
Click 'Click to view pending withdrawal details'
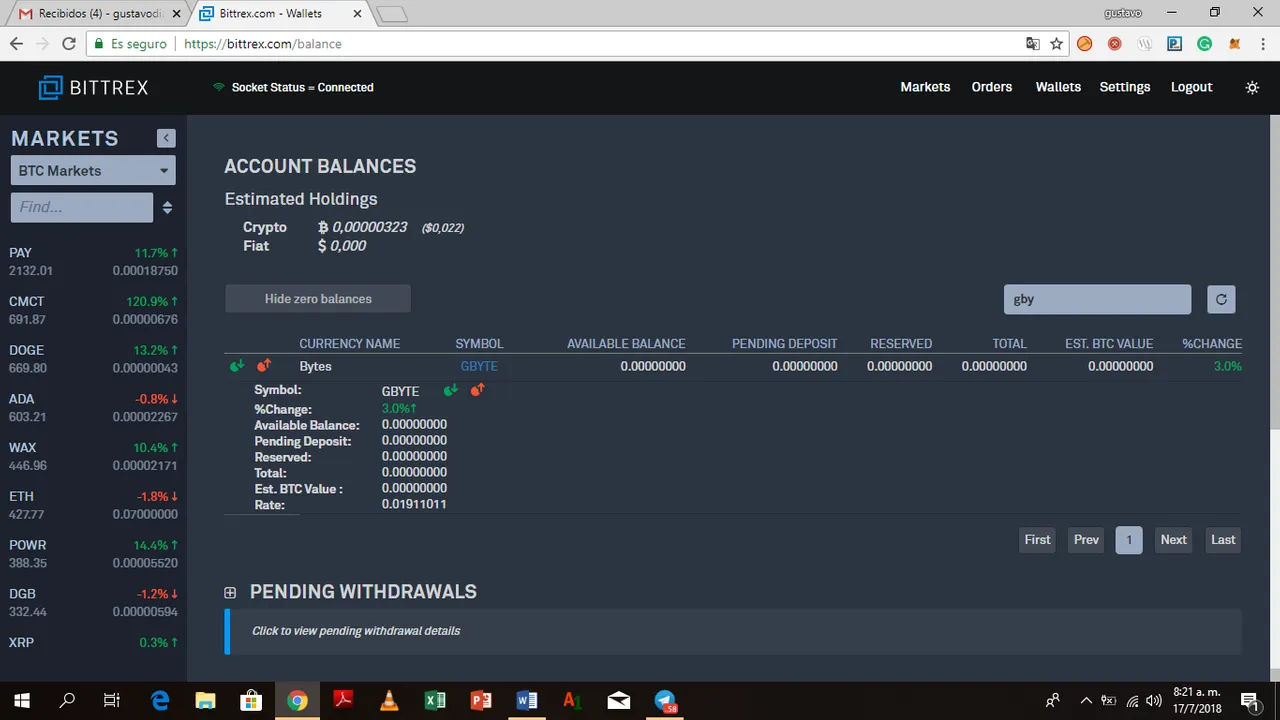pyautogui.click(x=356, y=631)
